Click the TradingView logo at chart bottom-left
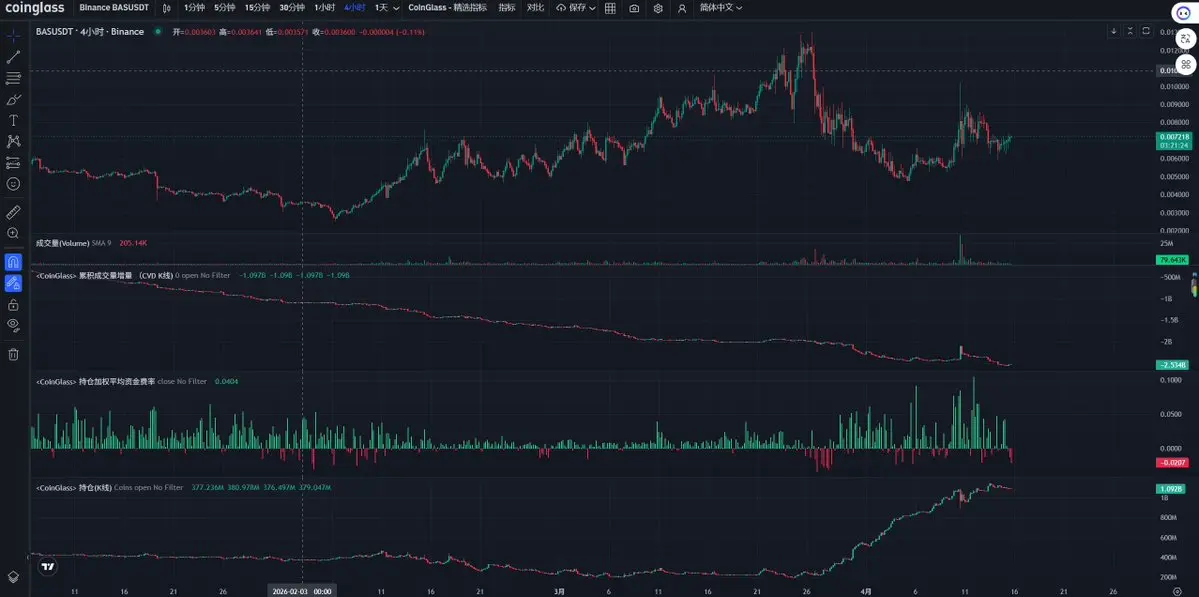 click(48, 566)
